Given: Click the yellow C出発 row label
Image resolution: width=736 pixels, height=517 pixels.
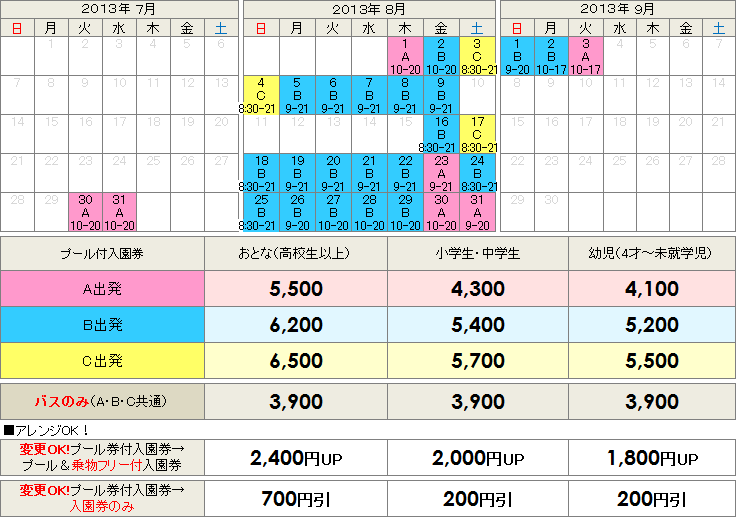Looking at the screenshot, I should (102, 360).
